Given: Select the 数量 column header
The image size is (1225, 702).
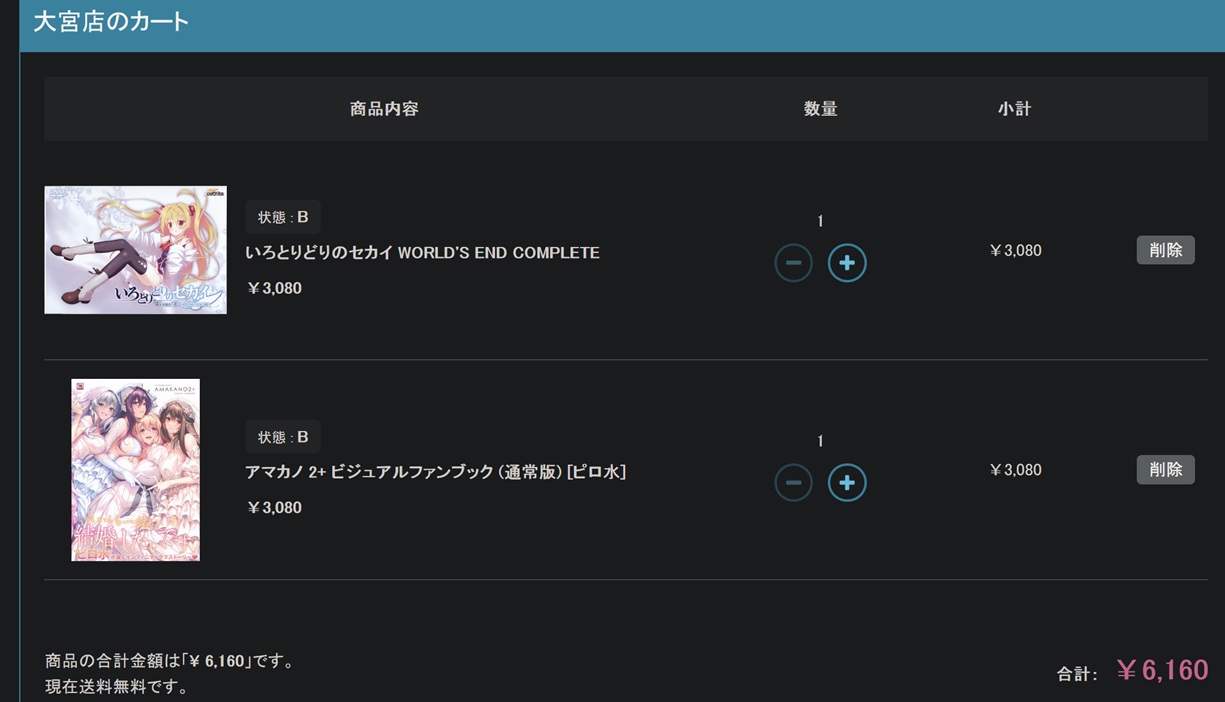Looking at the screenshot, I should 820,109.
